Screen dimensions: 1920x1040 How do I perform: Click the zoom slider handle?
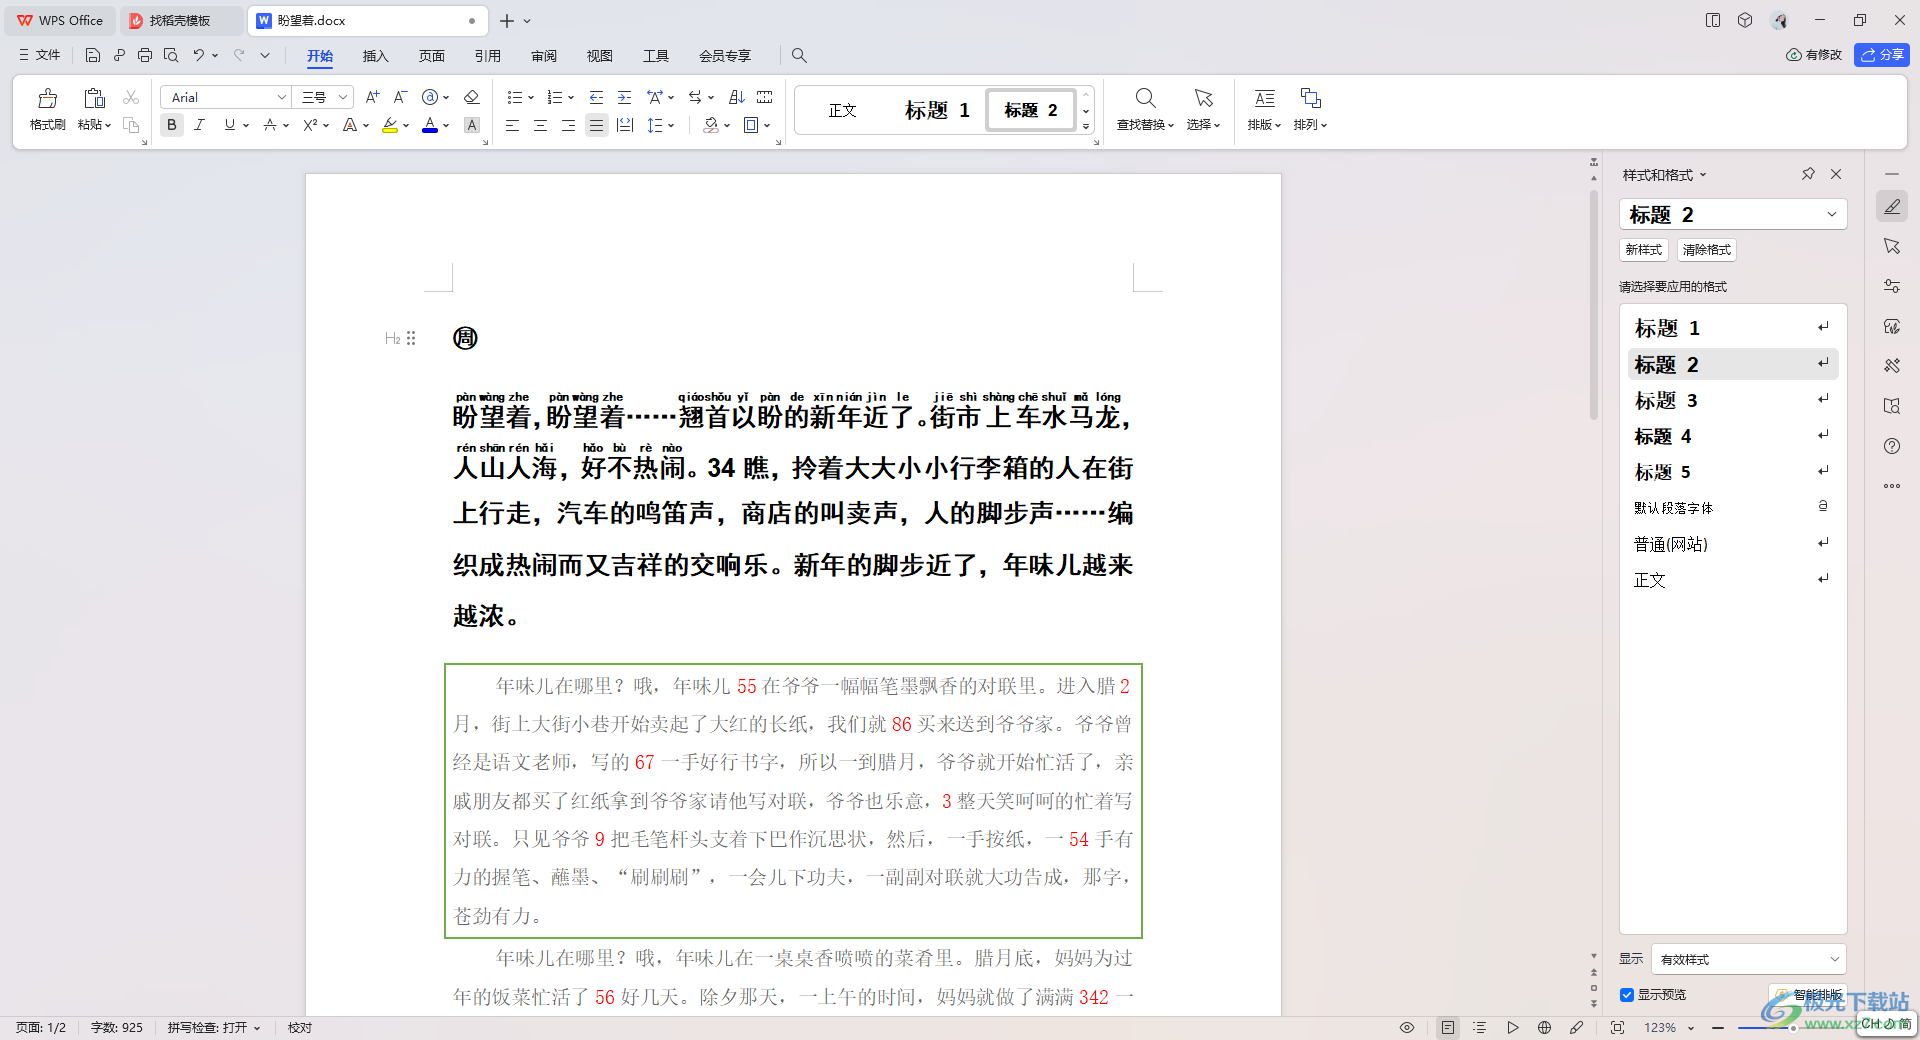1793,1028
